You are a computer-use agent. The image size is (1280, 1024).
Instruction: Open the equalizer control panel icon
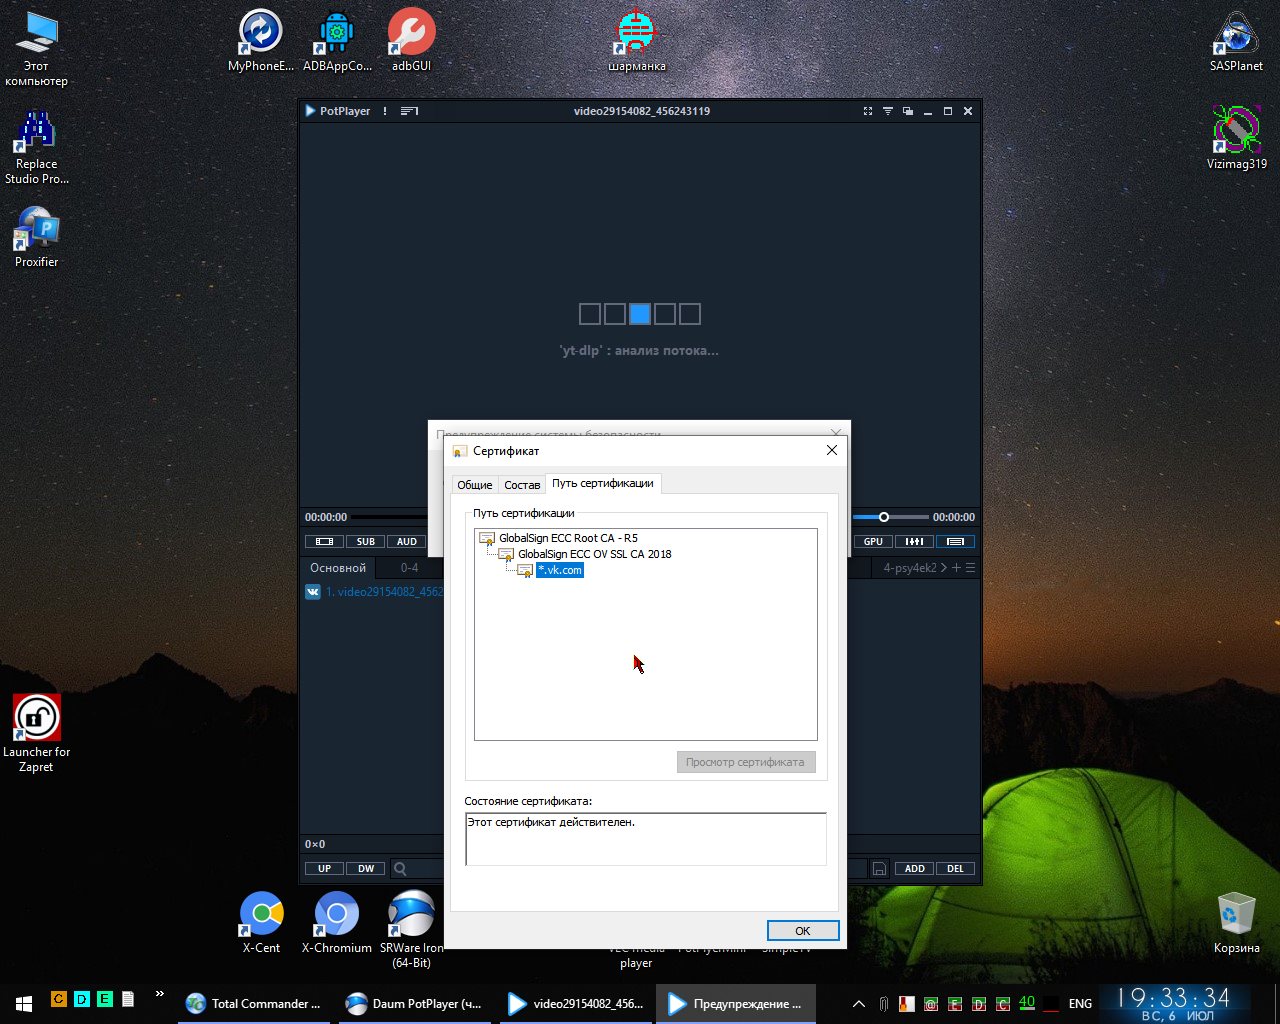[x=914, y=541]
